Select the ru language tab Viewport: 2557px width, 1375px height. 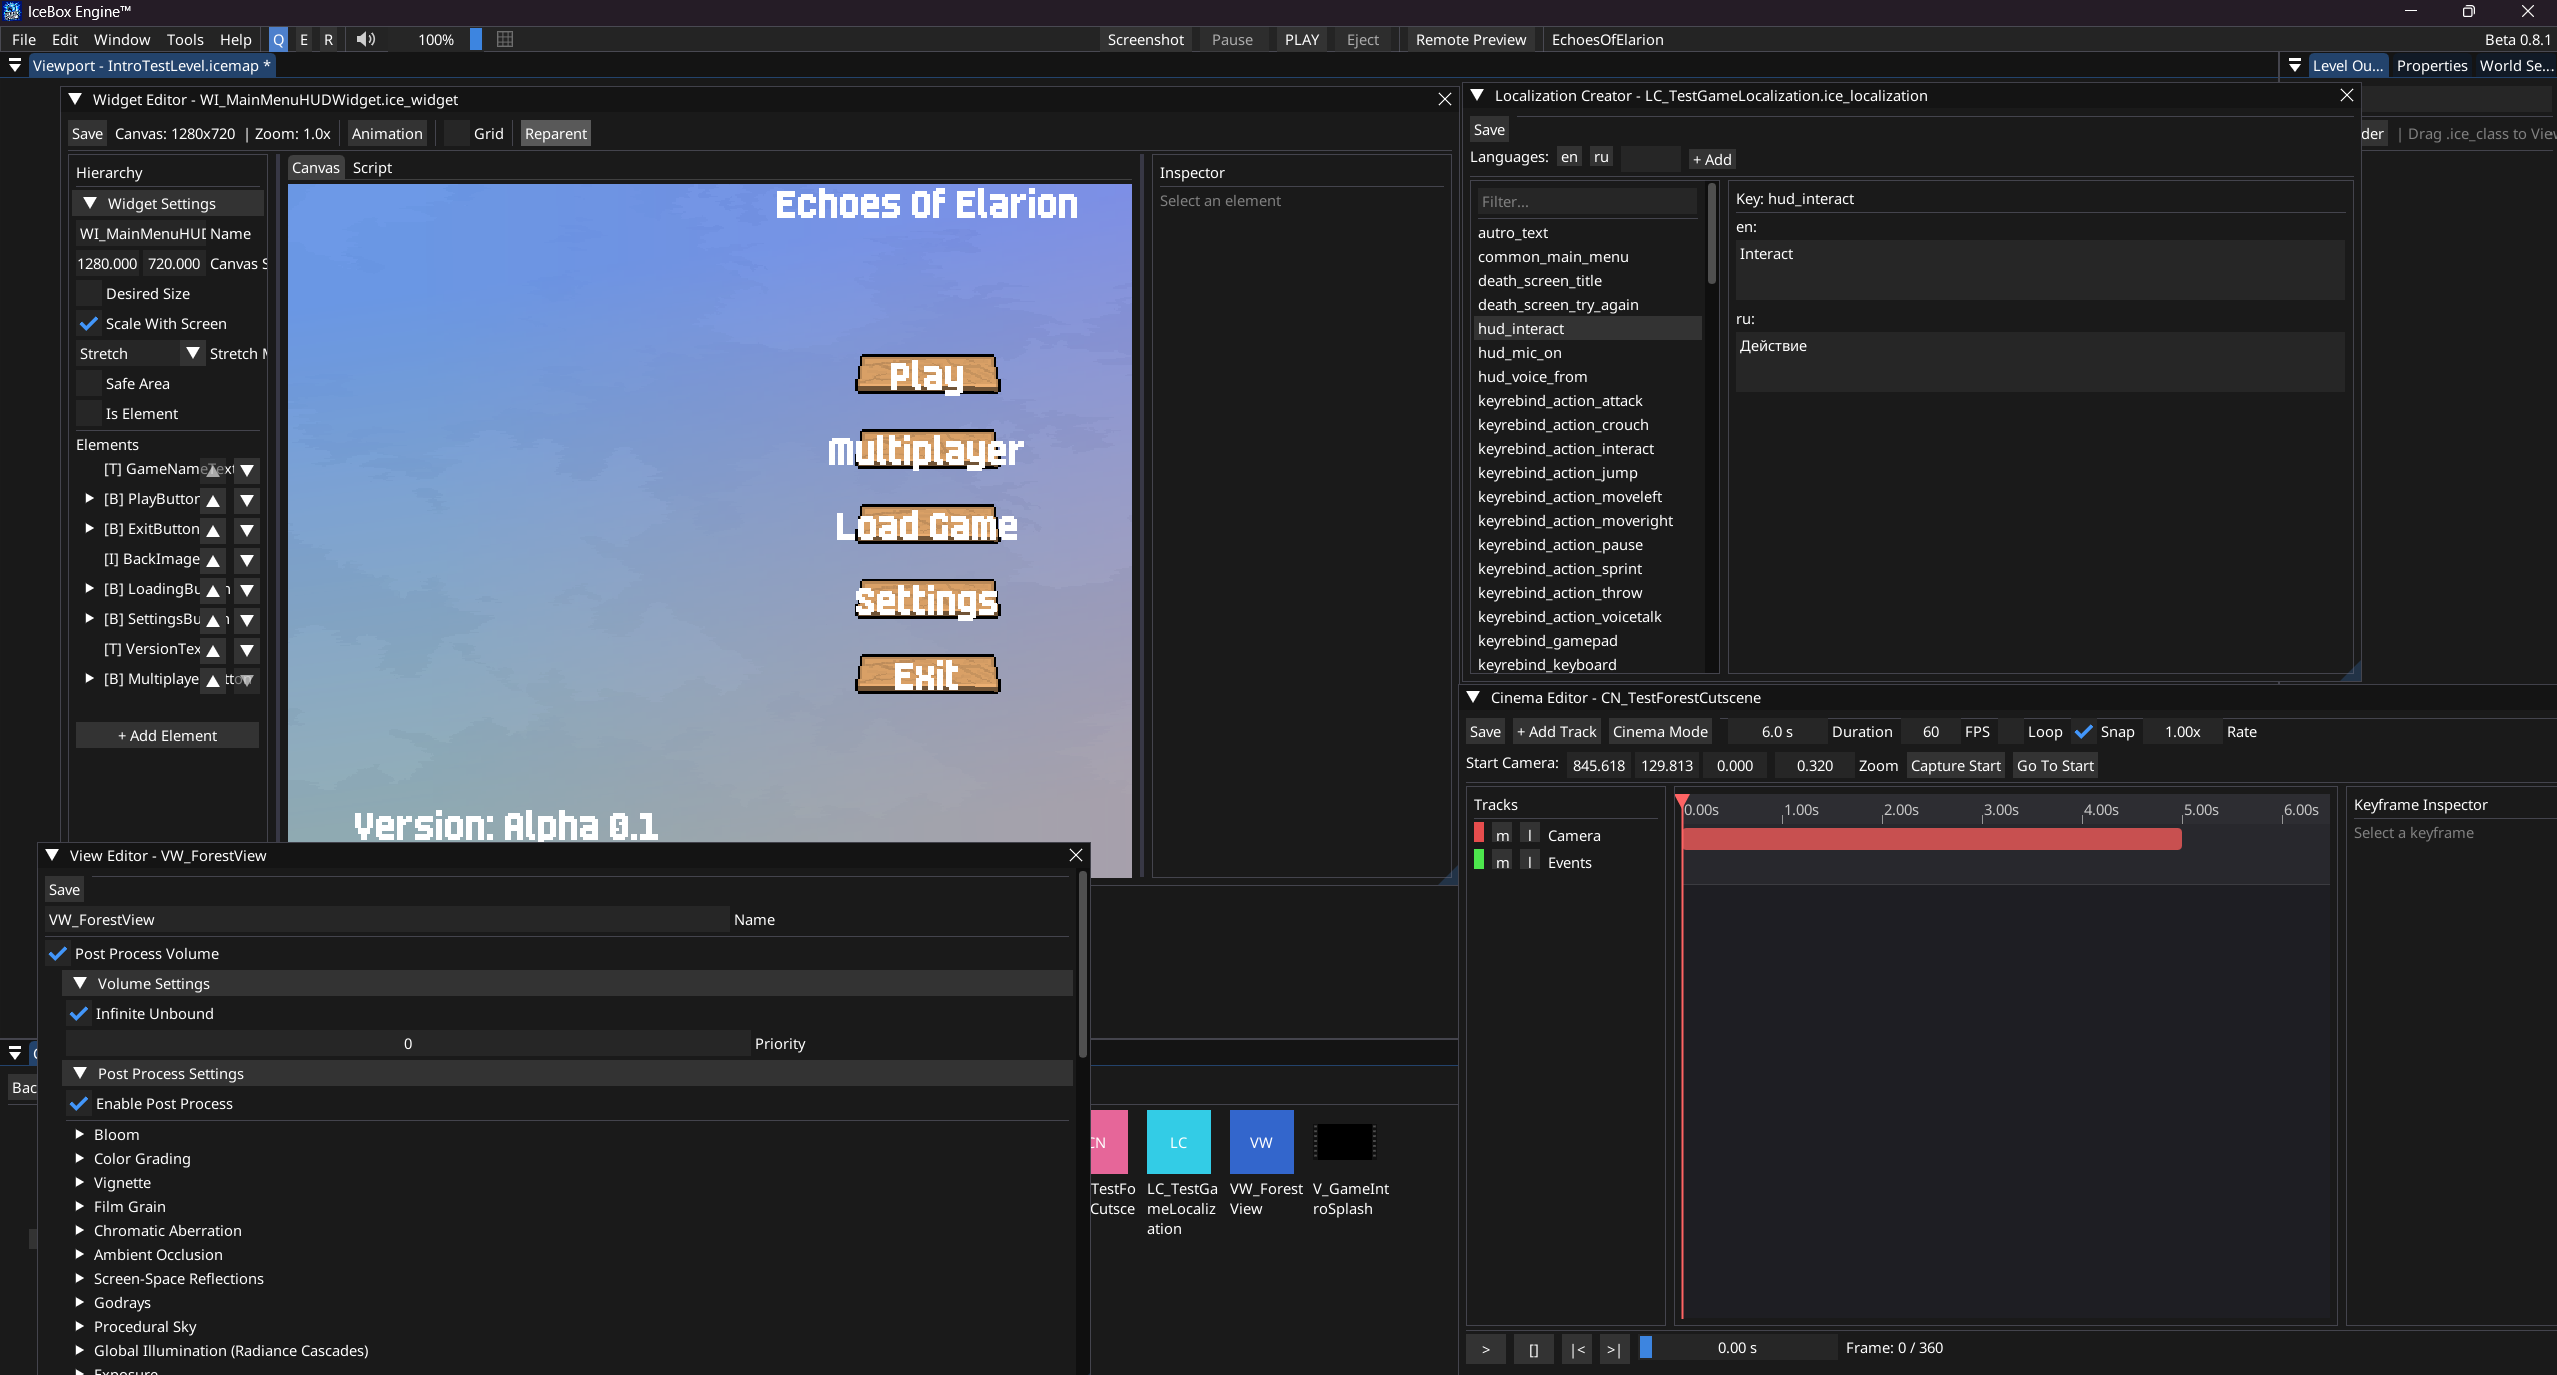pos(1601,157)
